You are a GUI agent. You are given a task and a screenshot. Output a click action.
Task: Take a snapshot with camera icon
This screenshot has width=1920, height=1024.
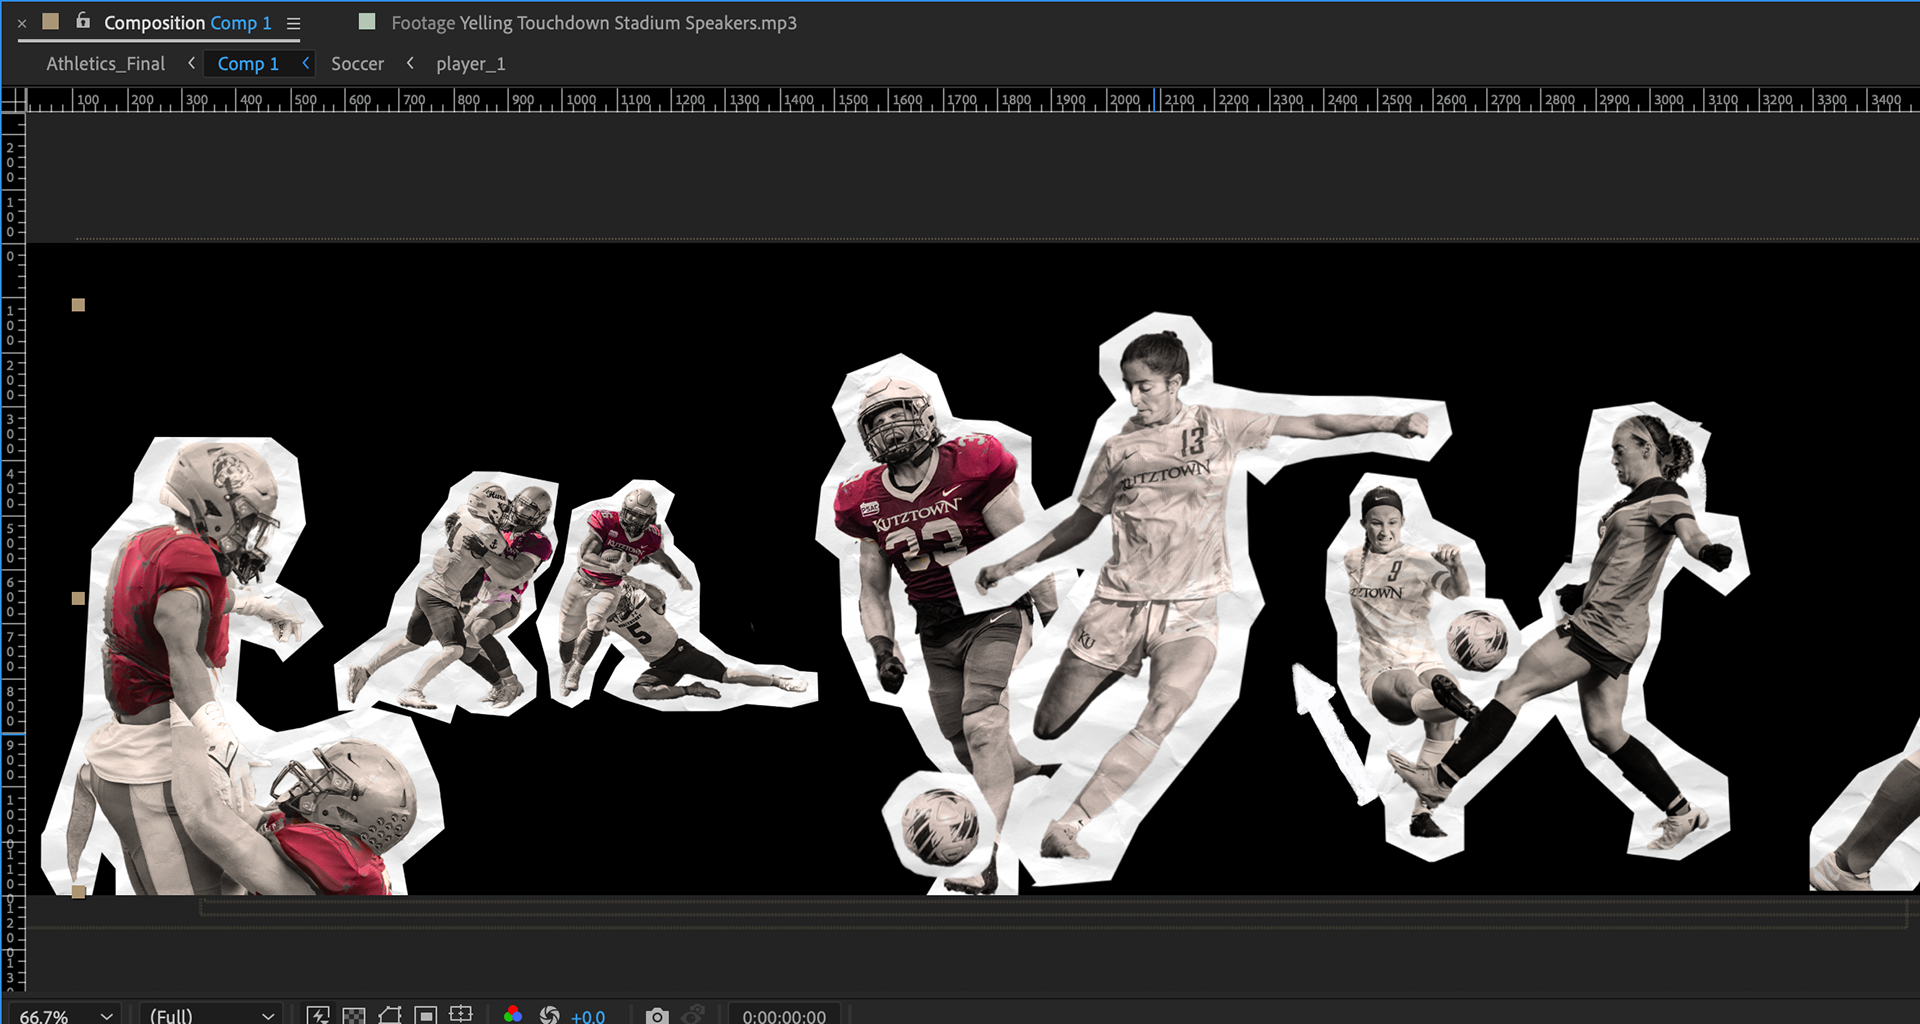(656, 1015)
